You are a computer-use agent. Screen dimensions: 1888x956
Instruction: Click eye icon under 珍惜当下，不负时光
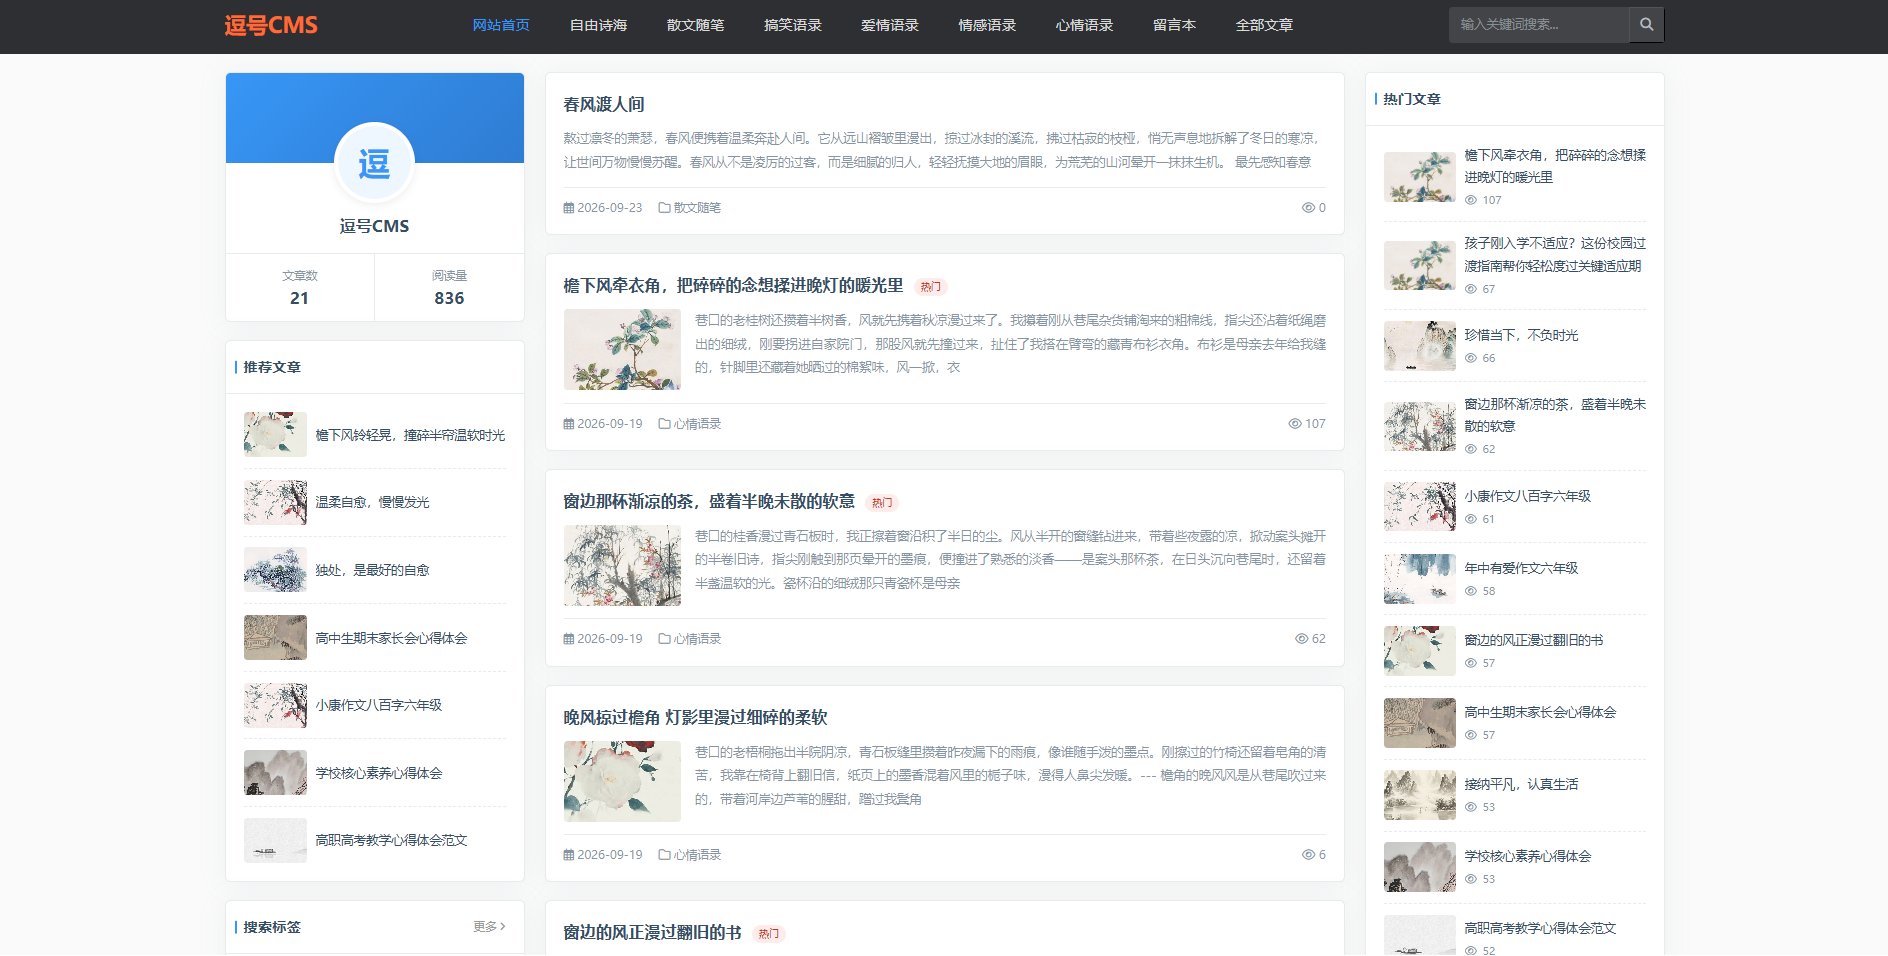(1471, 358)
